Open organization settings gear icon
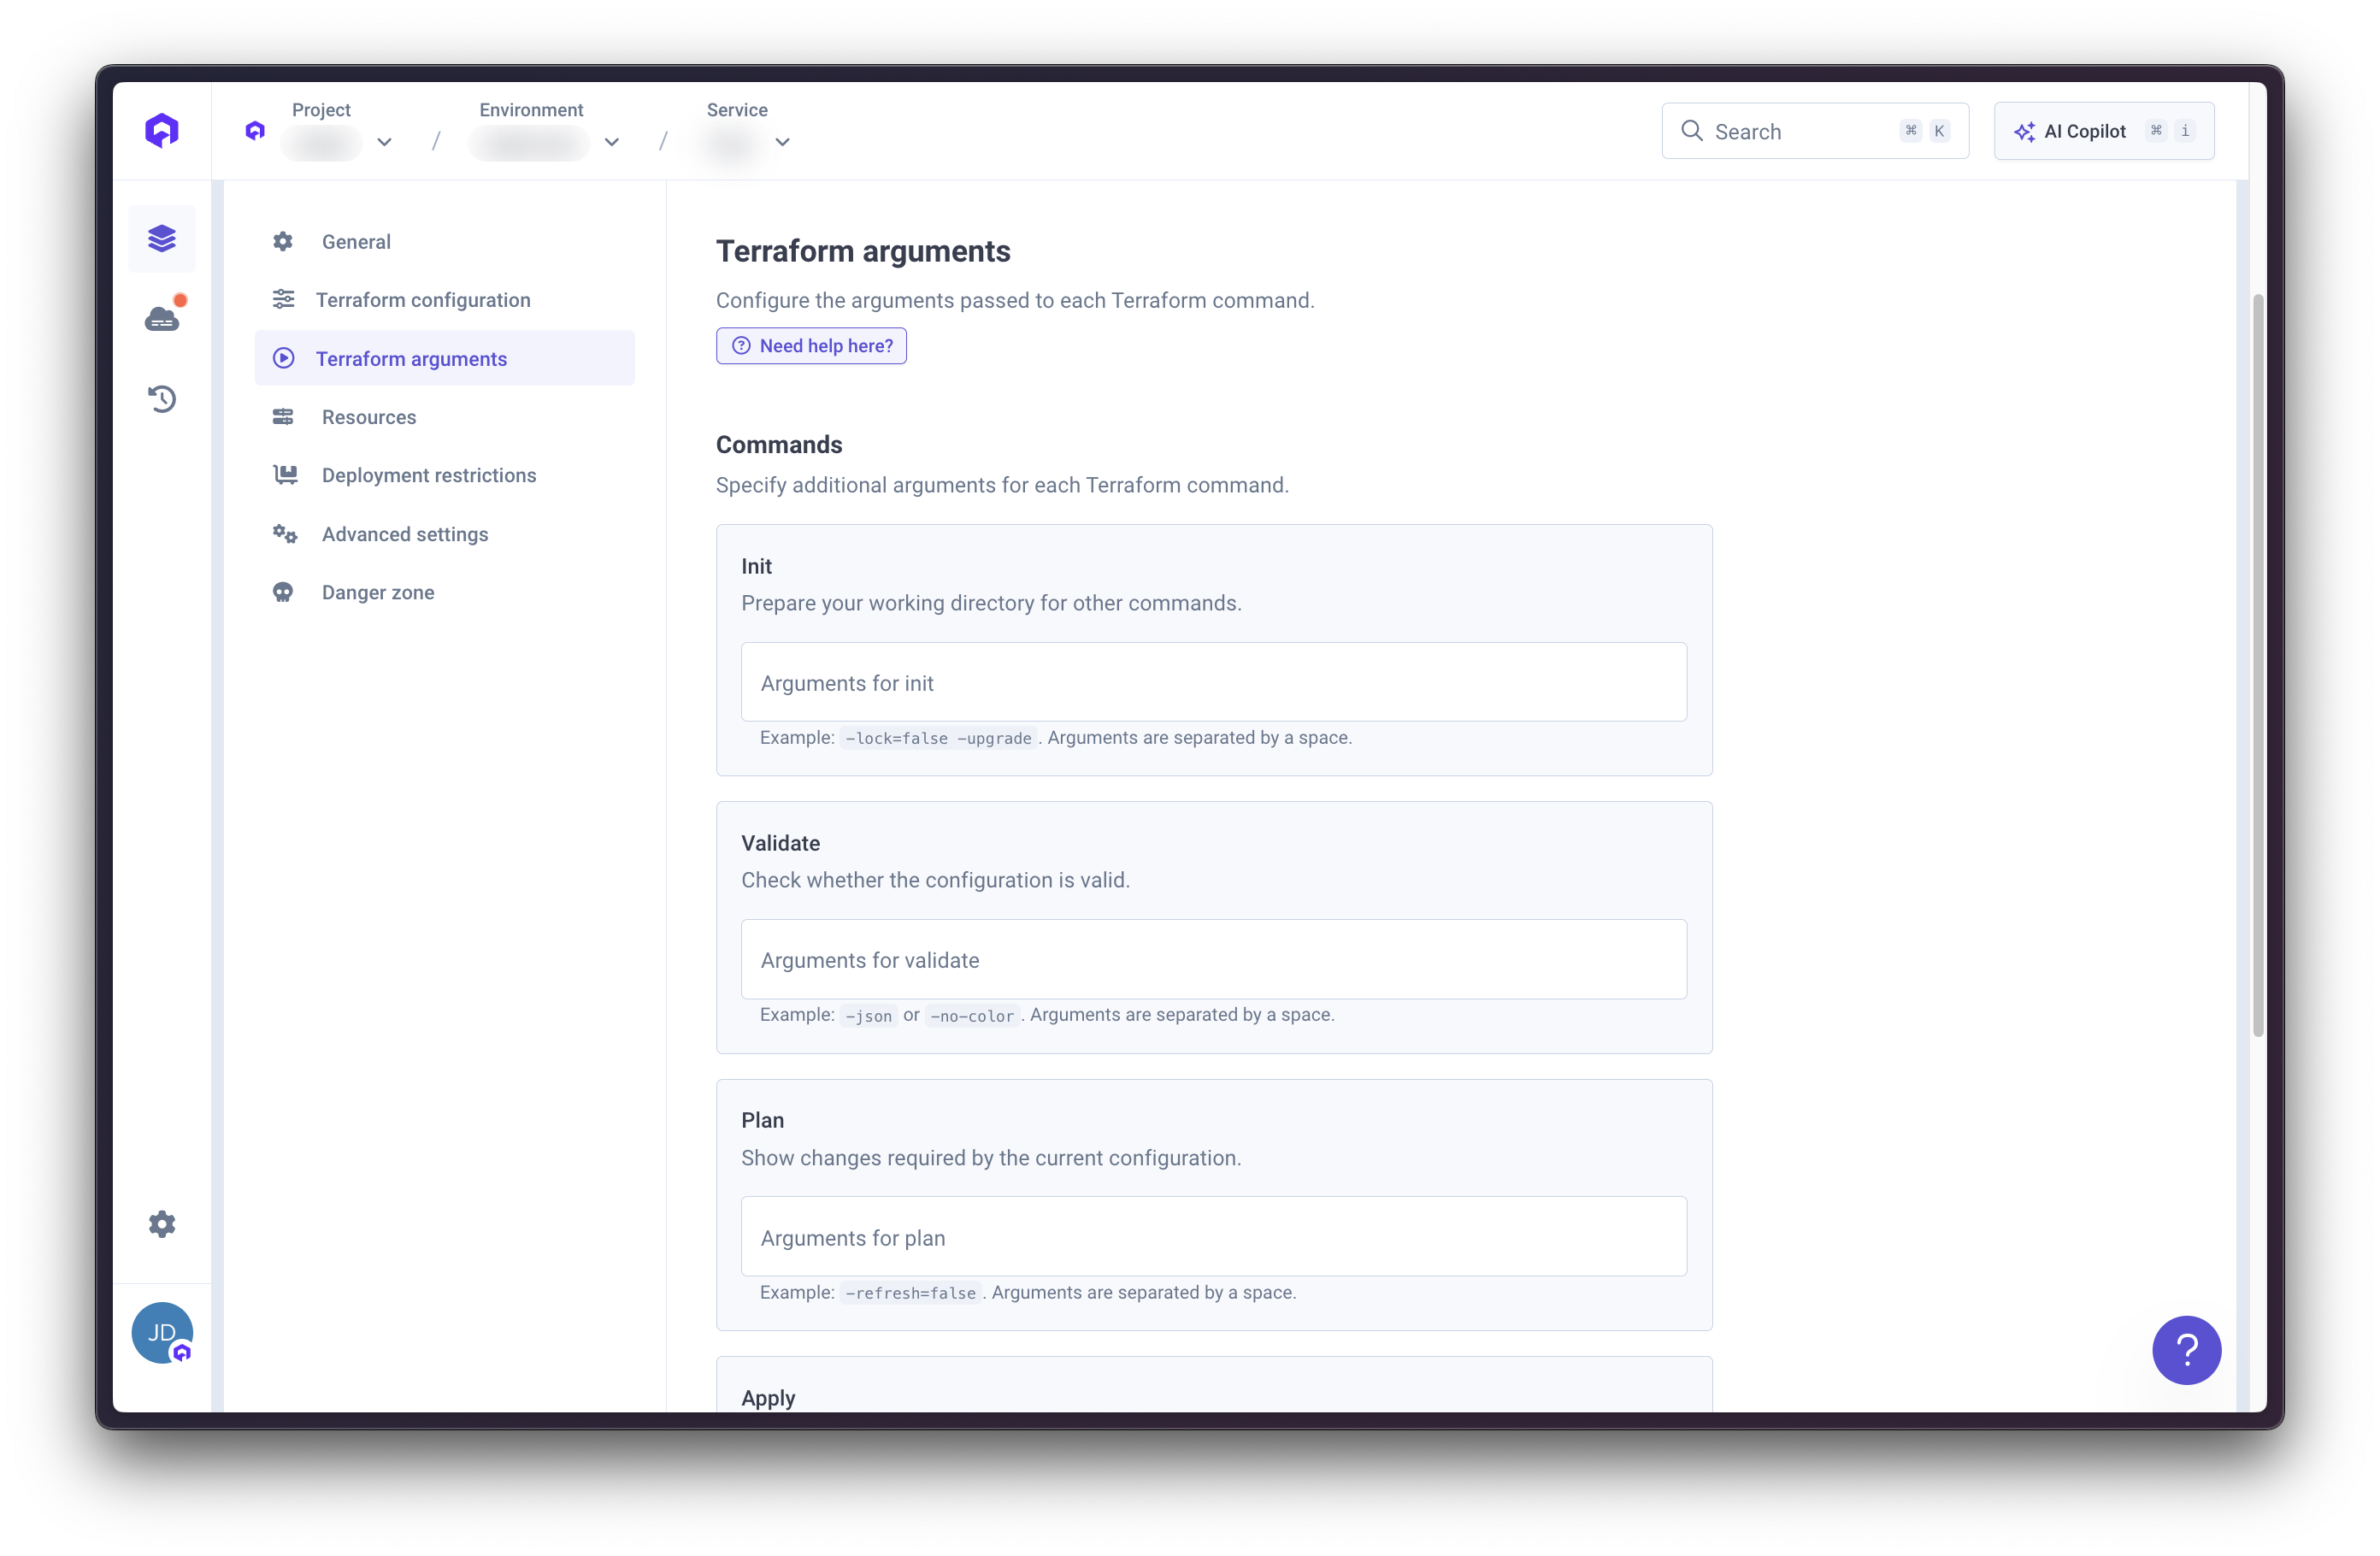 tap(162, 1223)
